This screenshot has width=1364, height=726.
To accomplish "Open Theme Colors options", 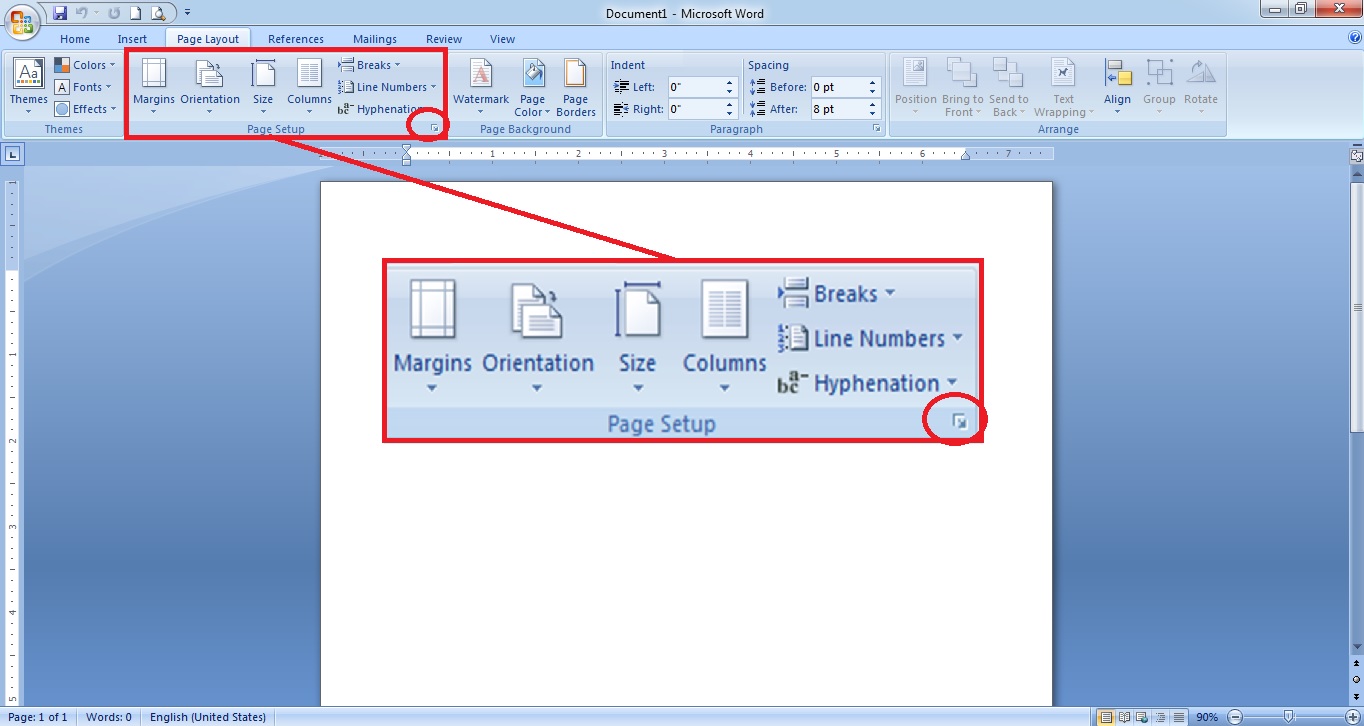I will click(x=85, y=64).
